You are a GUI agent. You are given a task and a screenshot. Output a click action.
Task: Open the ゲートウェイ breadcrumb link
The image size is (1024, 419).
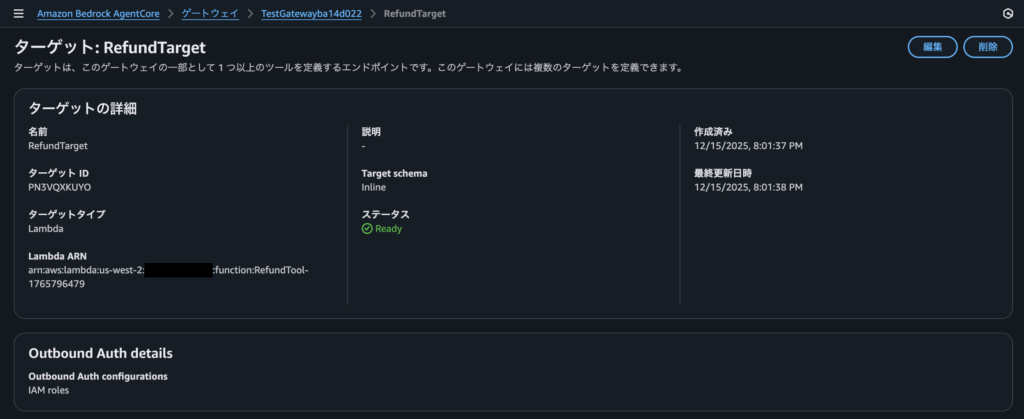coord(210,14)
